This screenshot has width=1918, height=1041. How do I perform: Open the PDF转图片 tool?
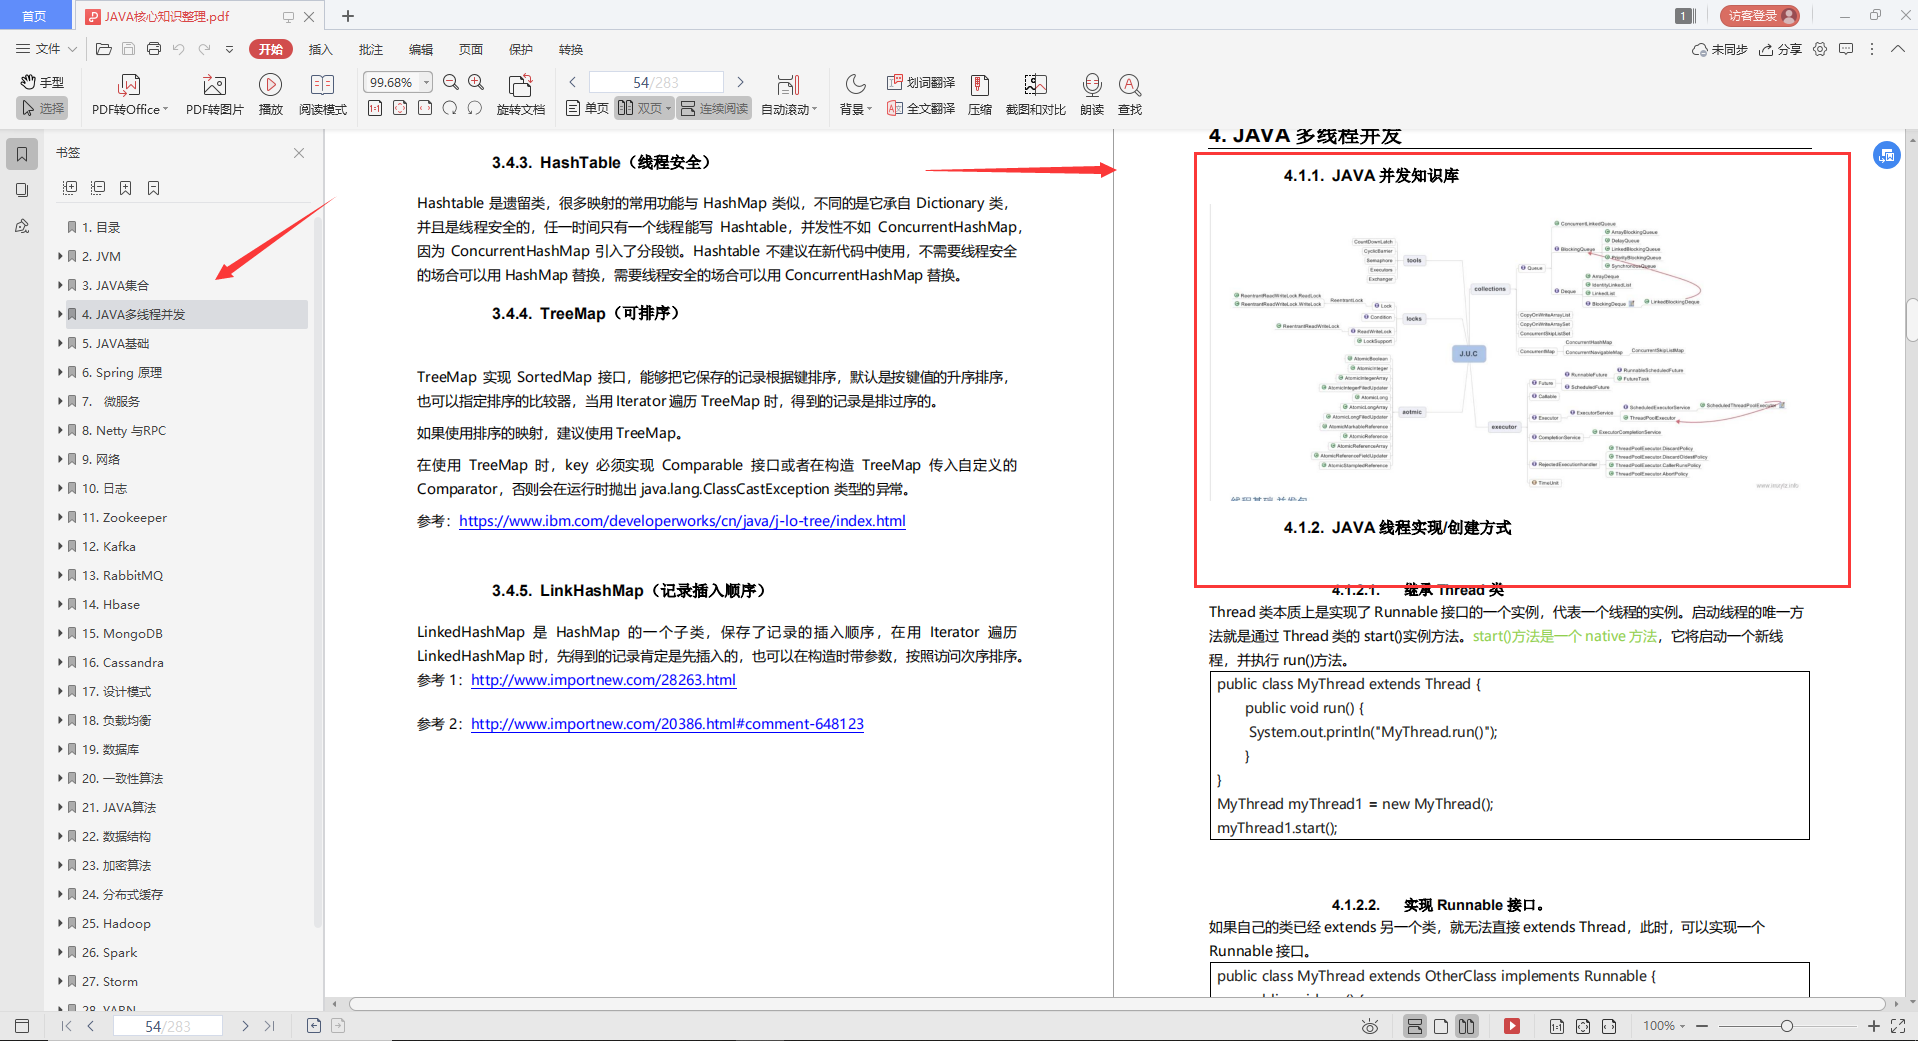[213, 94]
